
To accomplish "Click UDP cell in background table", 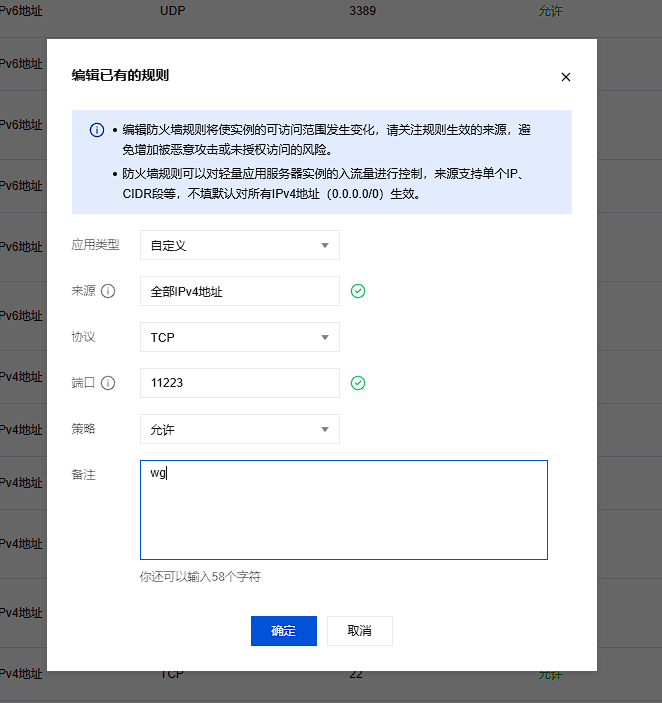I will click(x=173, y=11).
